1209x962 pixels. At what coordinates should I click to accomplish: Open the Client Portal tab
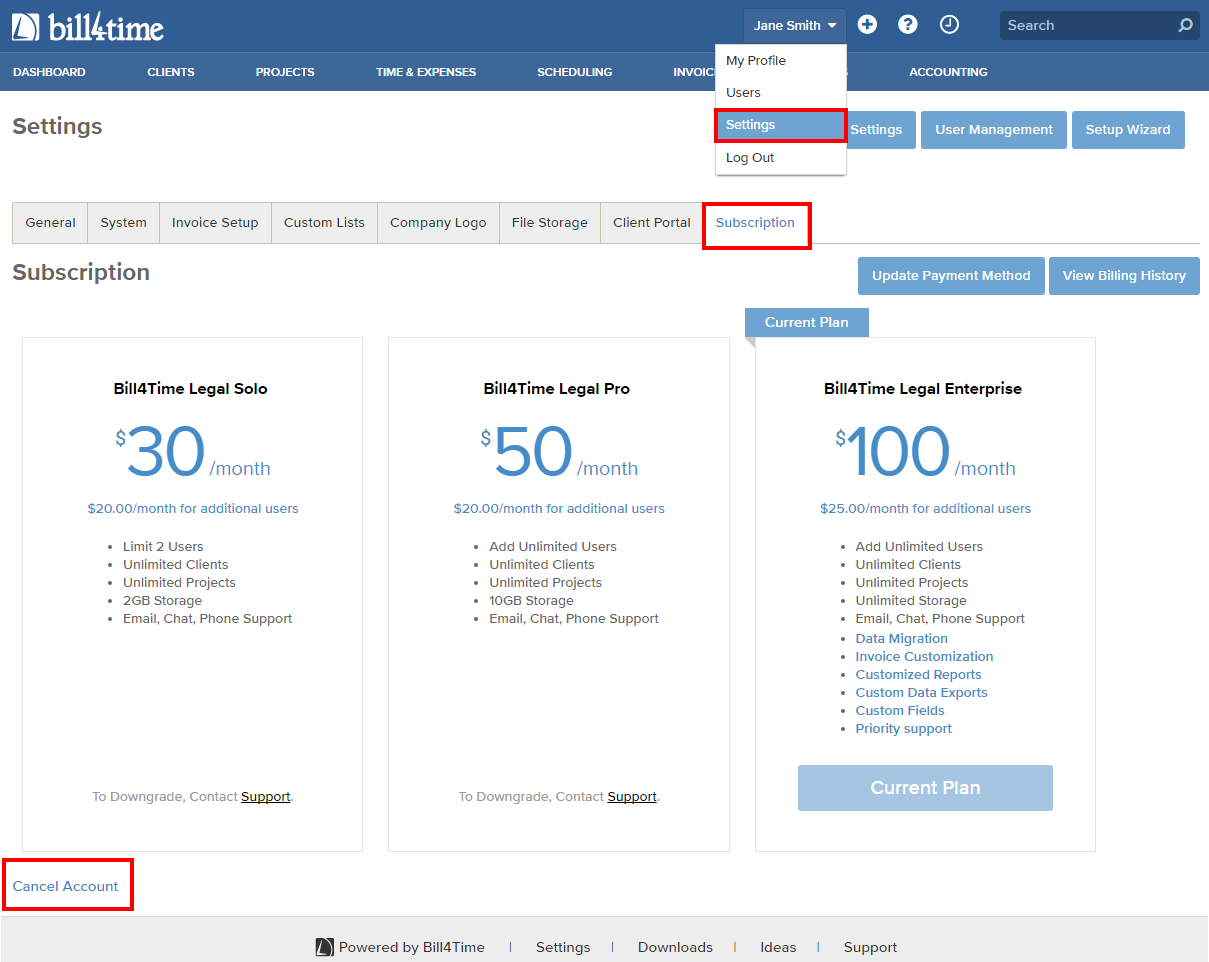pos(652,223)
